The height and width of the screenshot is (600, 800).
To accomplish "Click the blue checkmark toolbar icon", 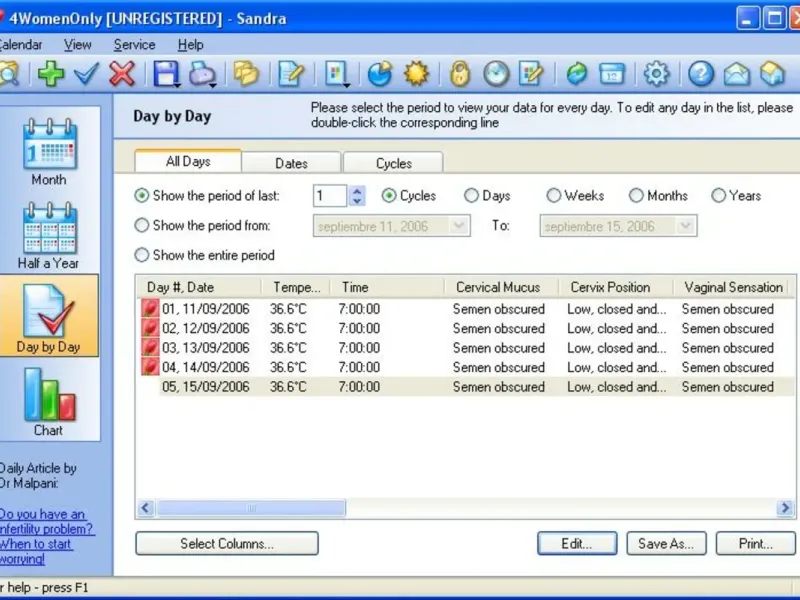I will 86,74.
